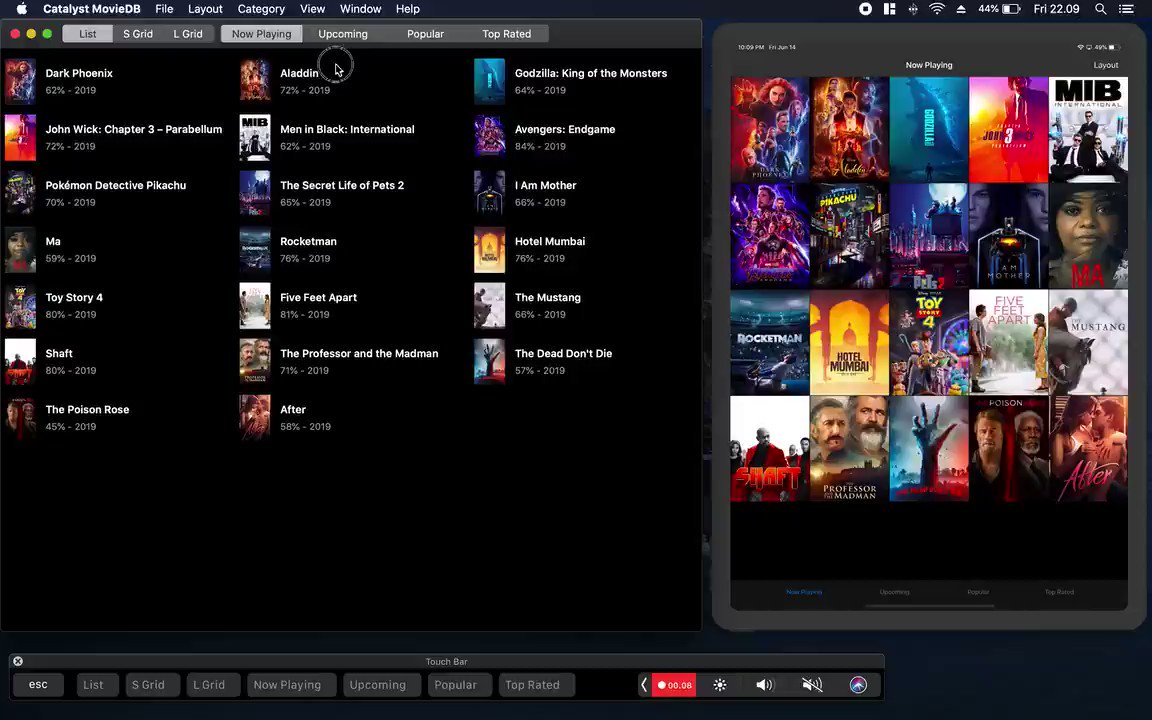This screenshot has height=720, width=1152.
Task: Click Hotel Mumbai poster thumbnail in list
Action: [489, 250]
